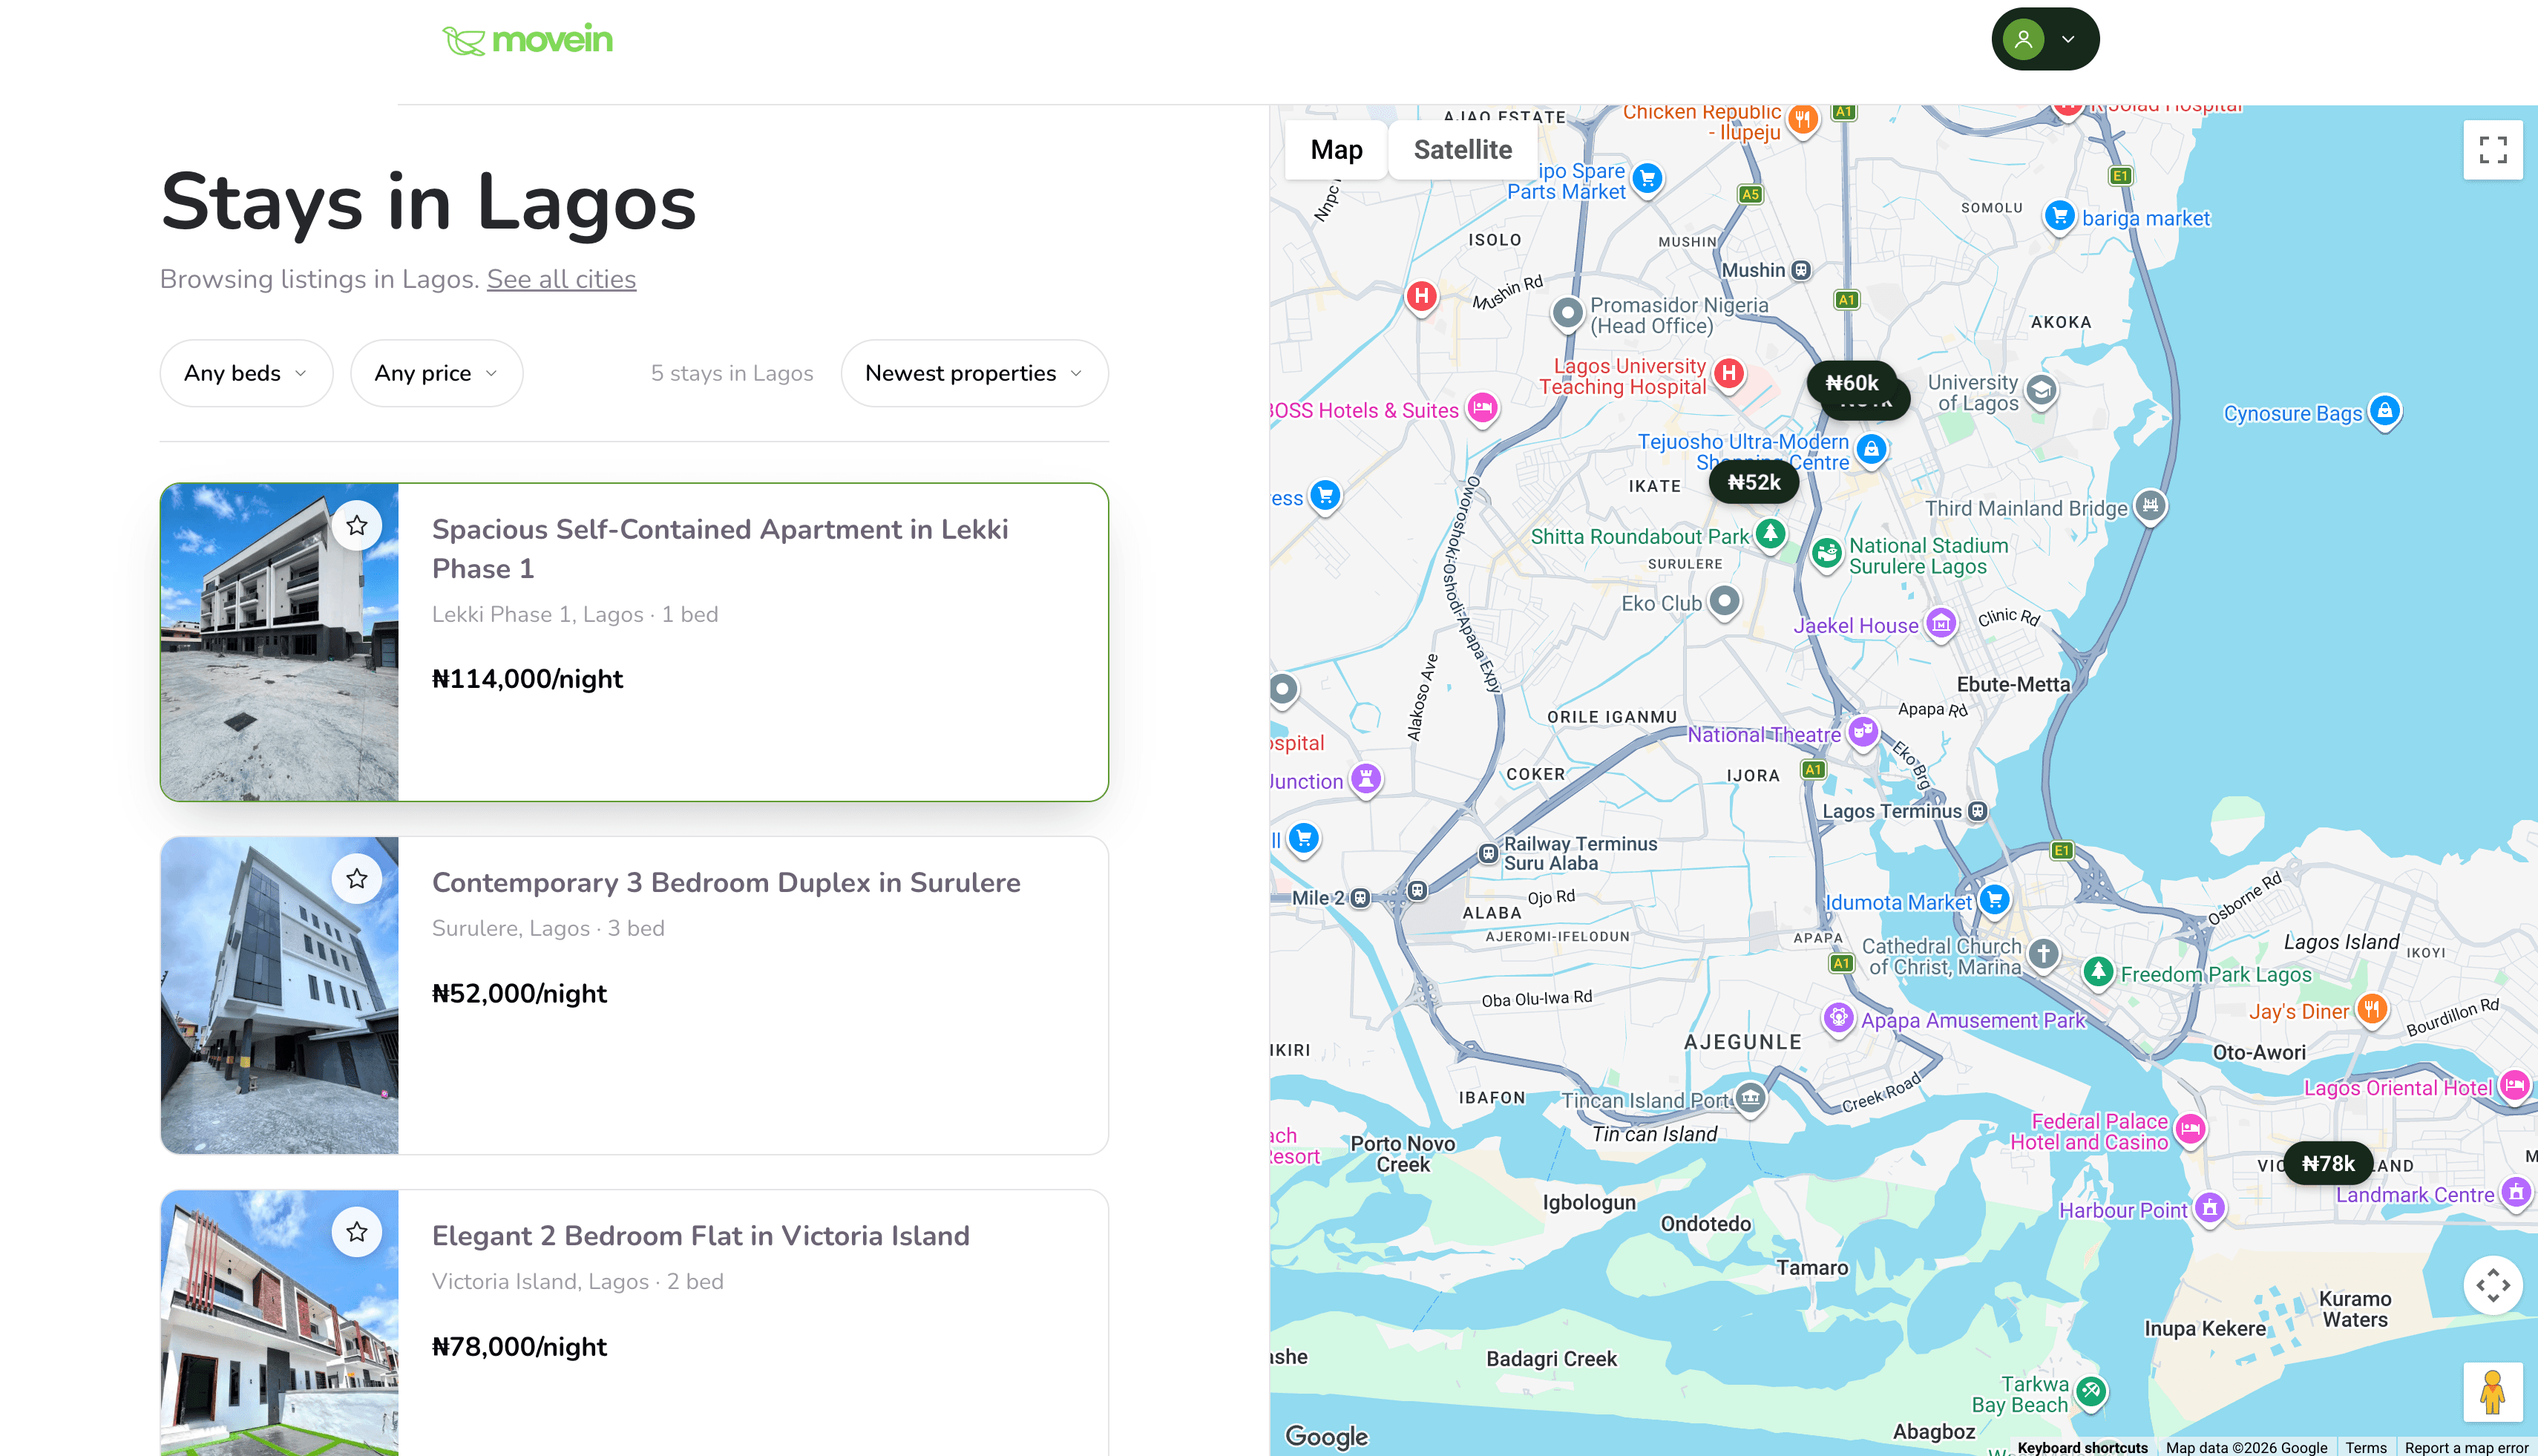Viewport: 2538px width, 1456px height.
Task: Click the Freedom Park Lagos pin
Action: (x=2098, y=972)
